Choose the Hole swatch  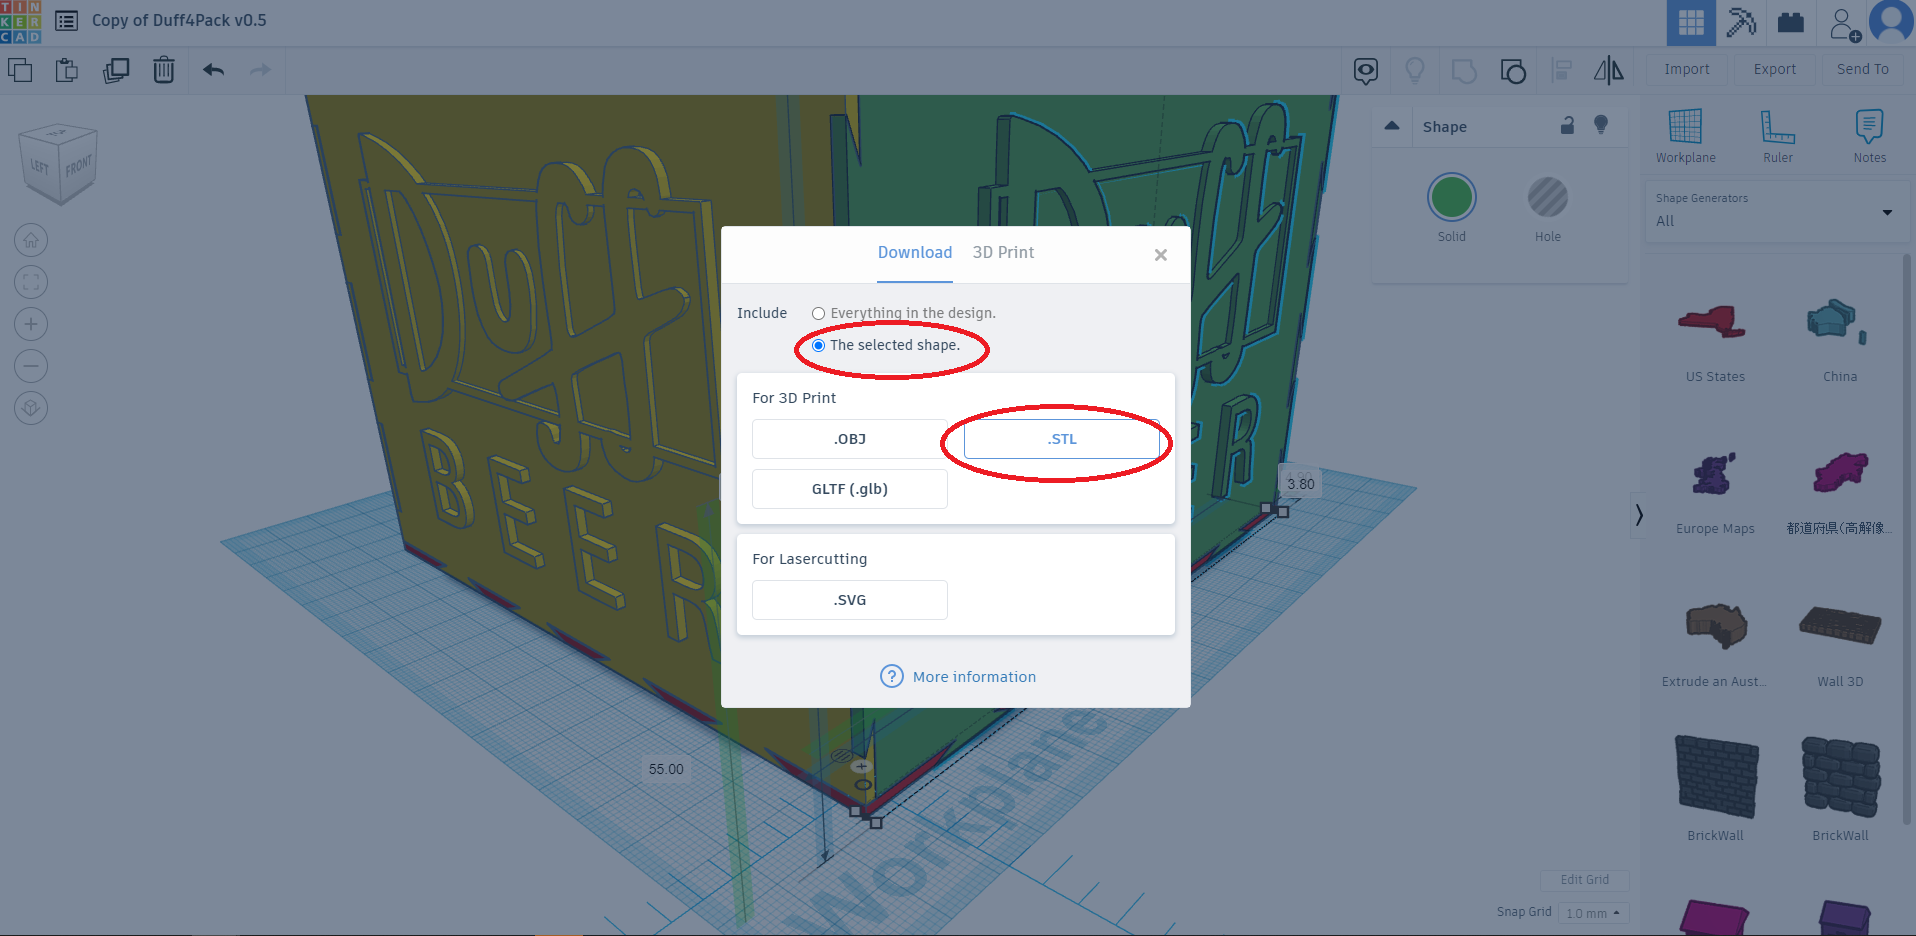(x=1547, y=197)
